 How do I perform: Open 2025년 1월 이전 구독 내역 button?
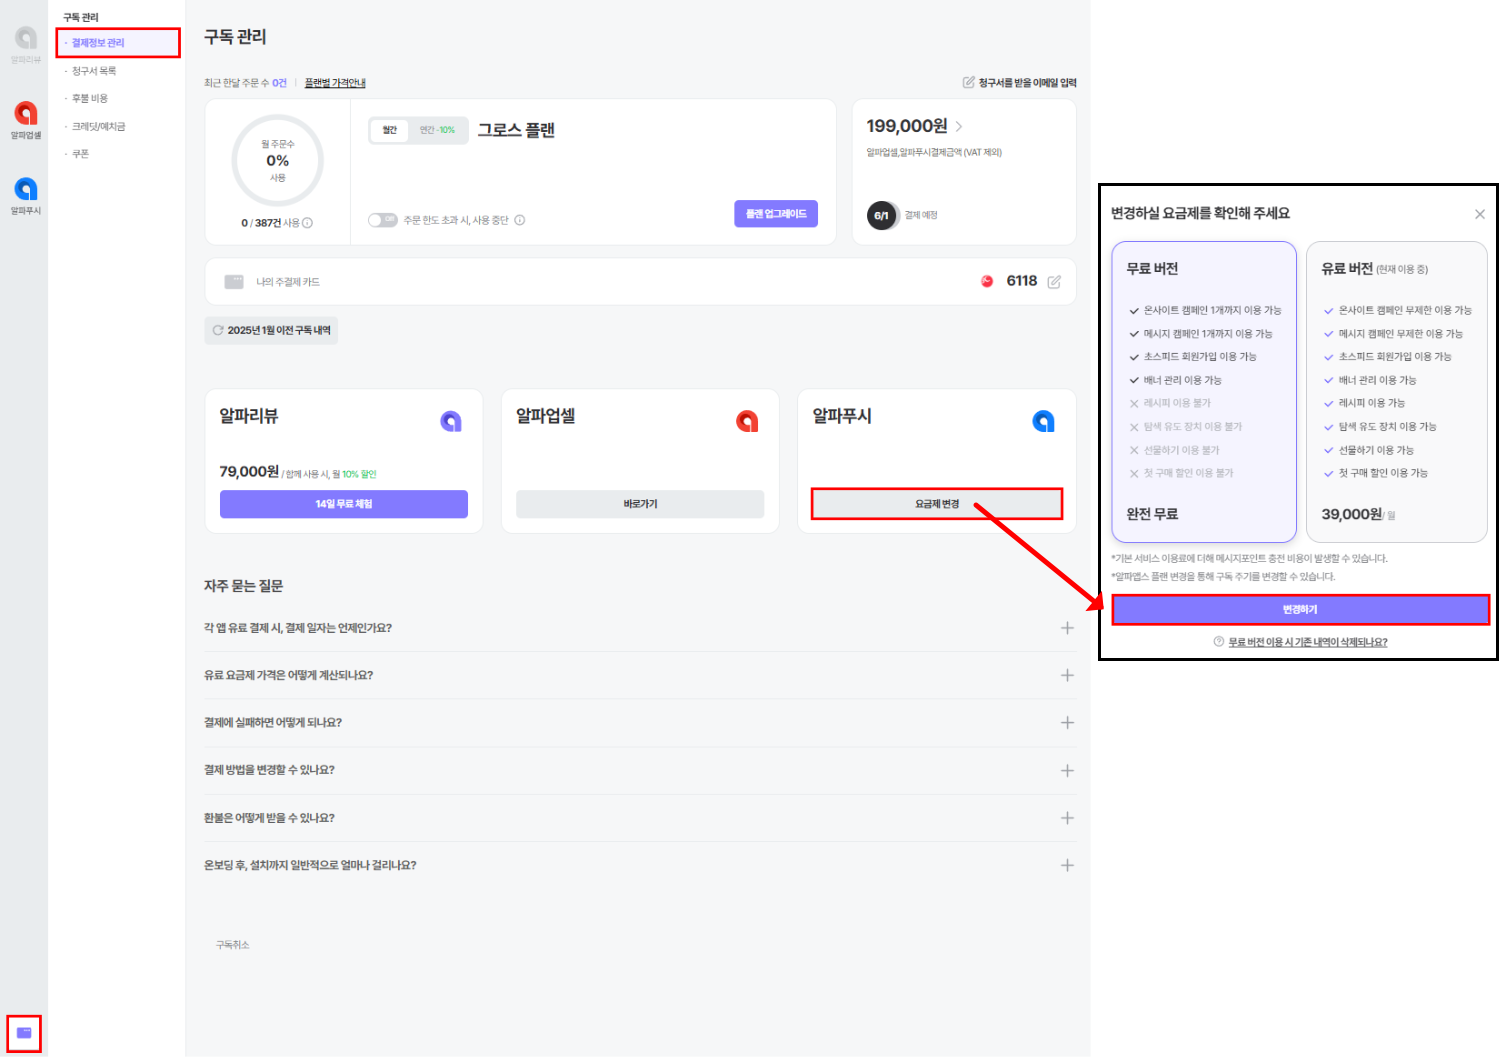271,330
